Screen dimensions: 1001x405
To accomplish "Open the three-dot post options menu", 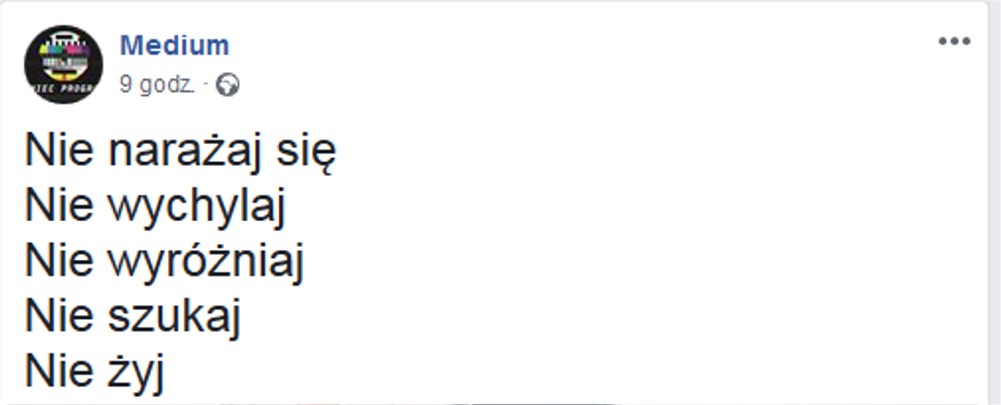I will (x=953, y=42).
